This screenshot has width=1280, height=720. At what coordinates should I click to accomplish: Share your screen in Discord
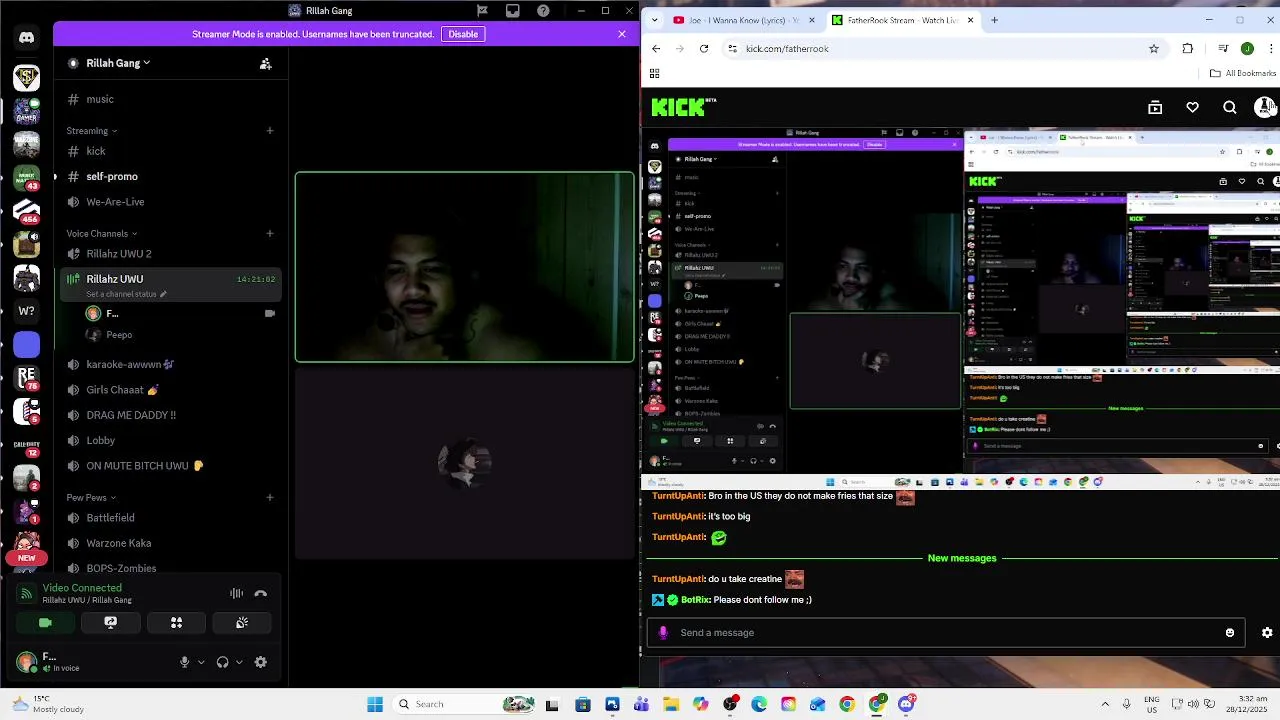pyautogui.click(x=110, y=622)
